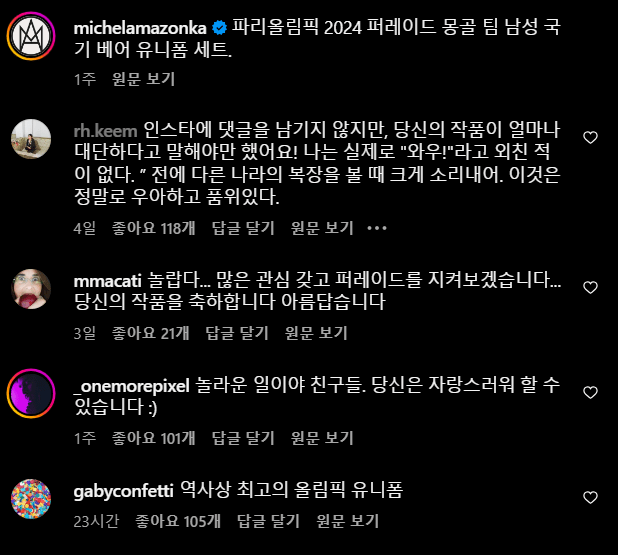Reply to rh.keem's comment via 답글 달기

tap(243, 228)
